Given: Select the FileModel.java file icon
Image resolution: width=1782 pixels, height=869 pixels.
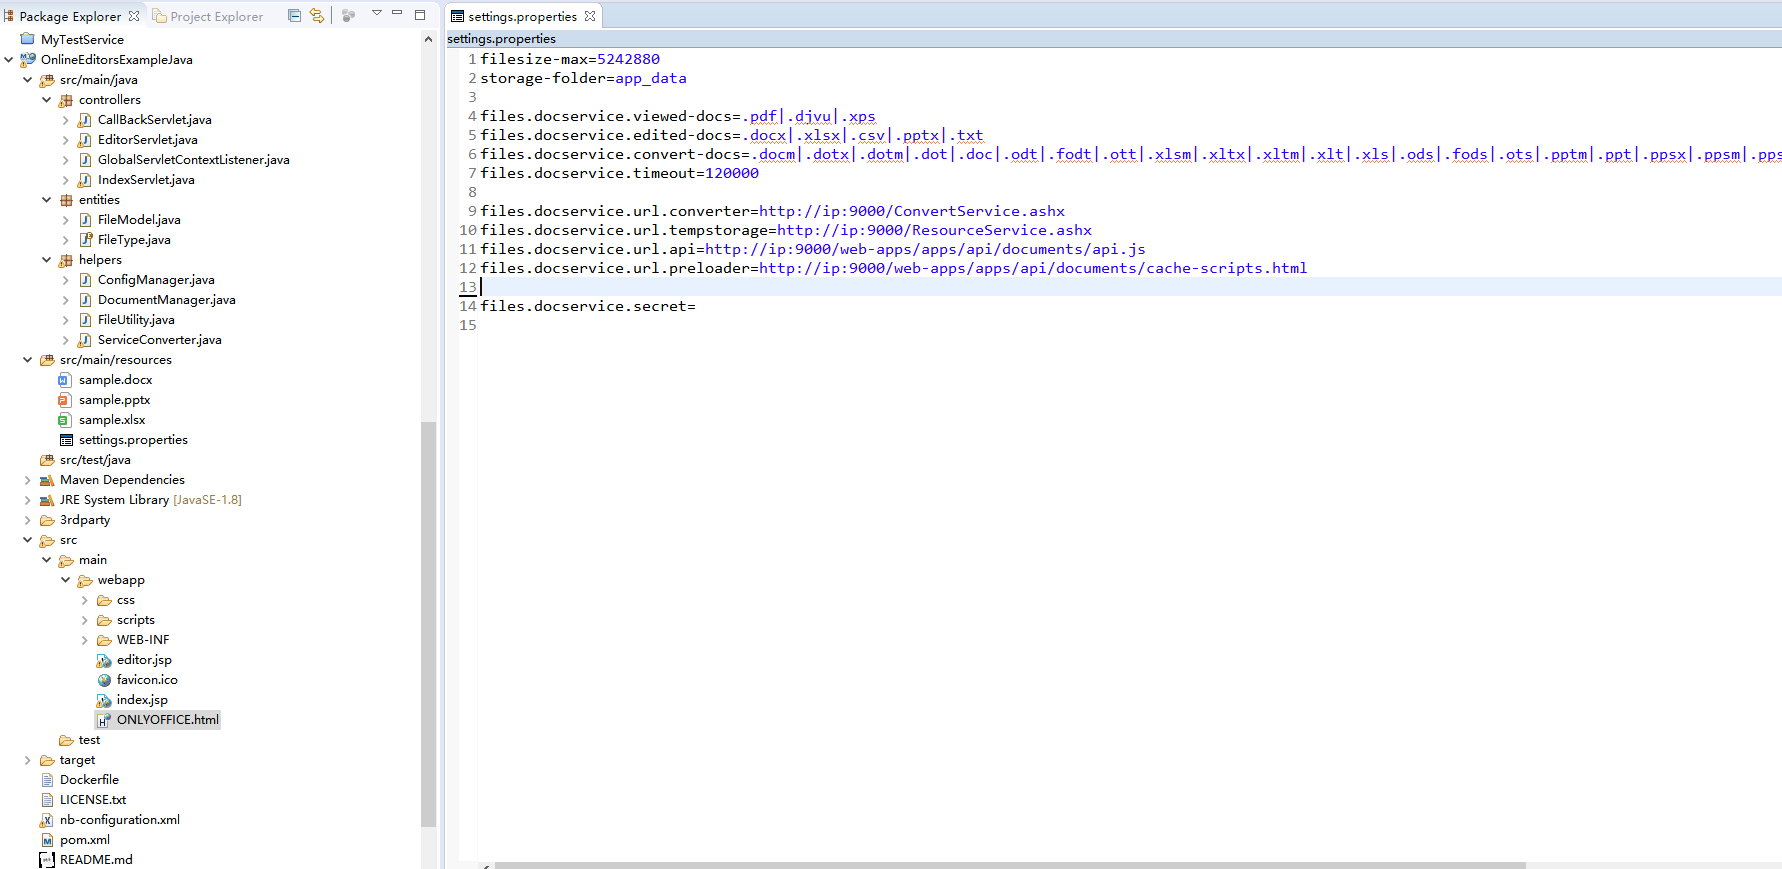Looking at the screenshot, I should (85, 220).
